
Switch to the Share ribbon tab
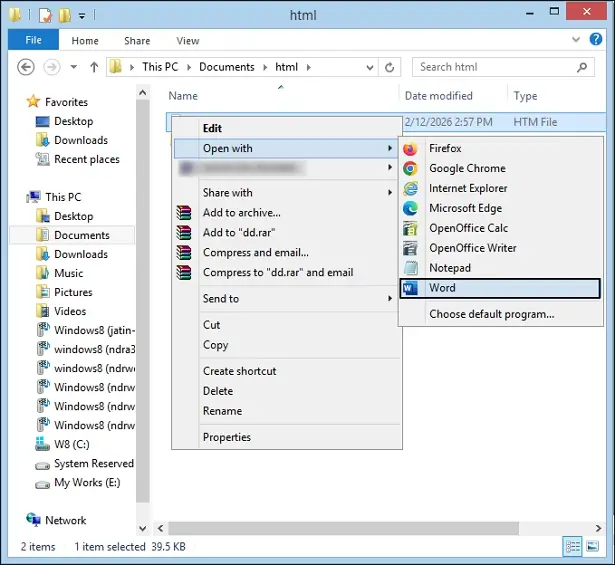(x=137, y=41)
